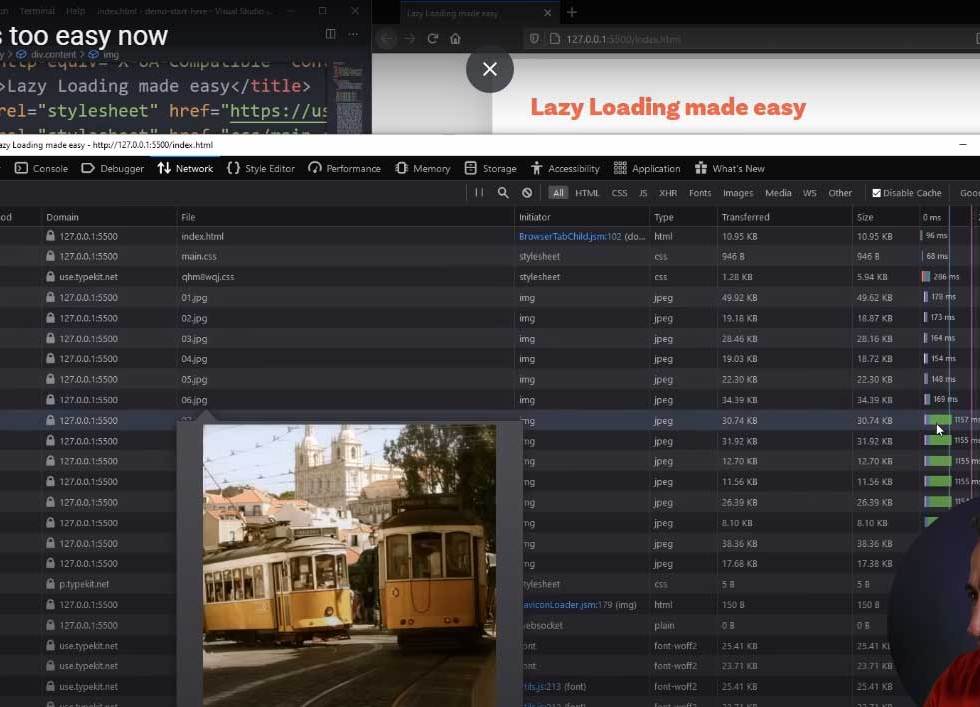
Task: Switch to the Console tab
Action: [41, 168]
